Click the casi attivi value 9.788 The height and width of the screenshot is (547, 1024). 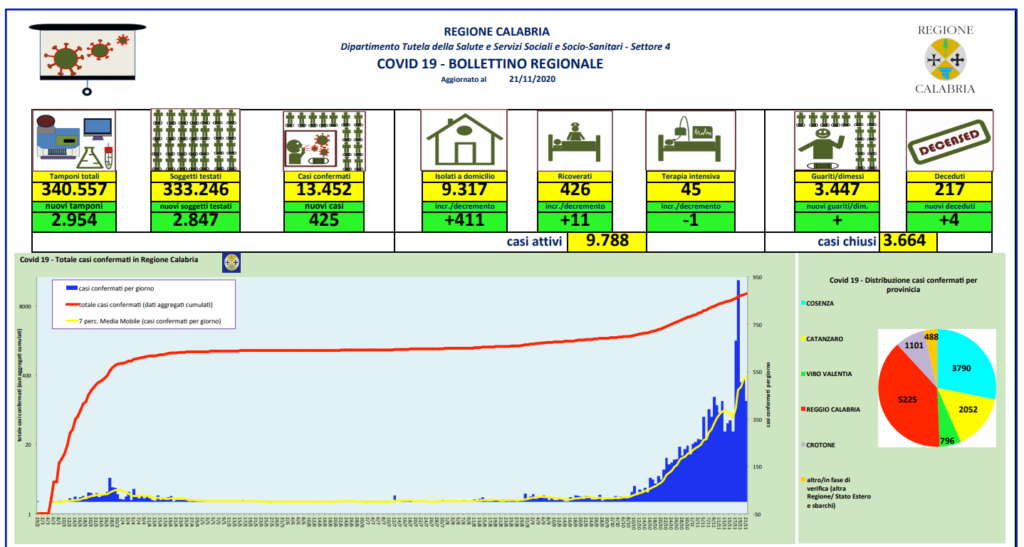[607, 241]
